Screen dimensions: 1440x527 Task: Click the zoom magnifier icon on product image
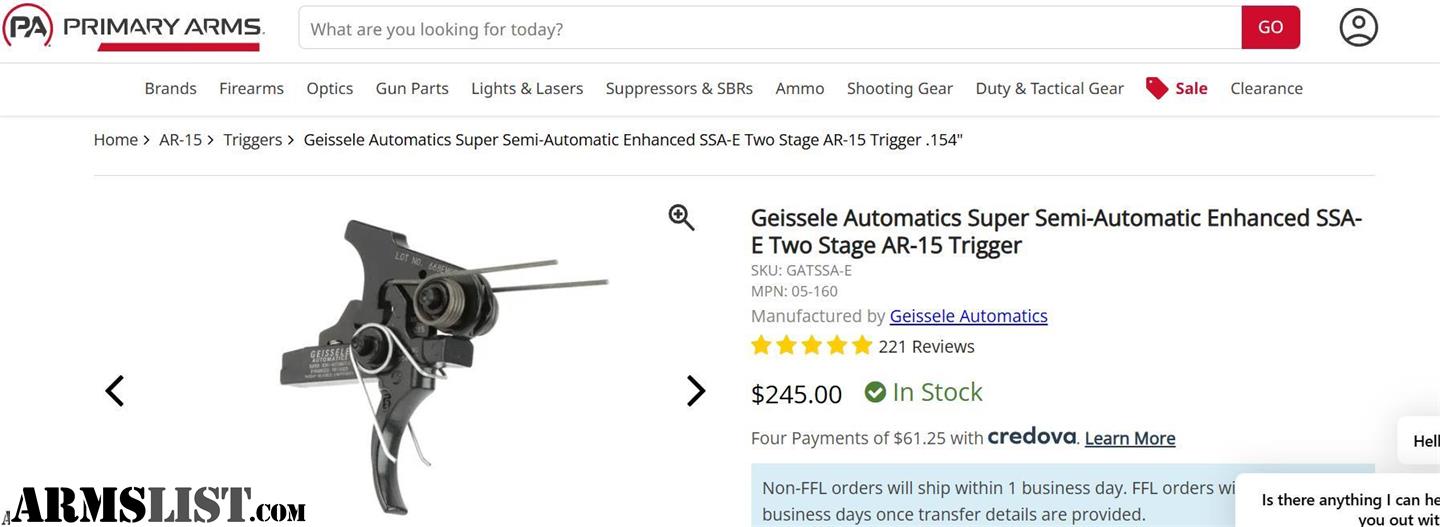682,217
